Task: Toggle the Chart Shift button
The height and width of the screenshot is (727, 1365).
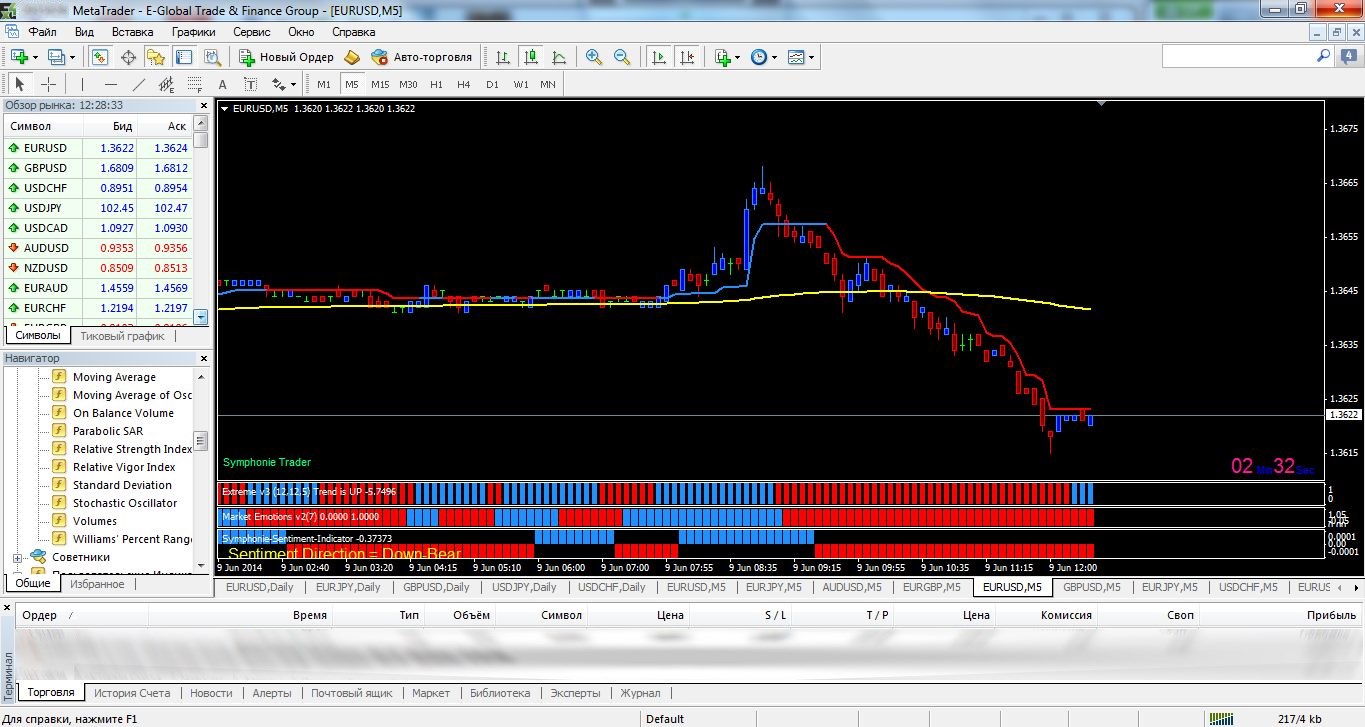Action: (687, 57)
